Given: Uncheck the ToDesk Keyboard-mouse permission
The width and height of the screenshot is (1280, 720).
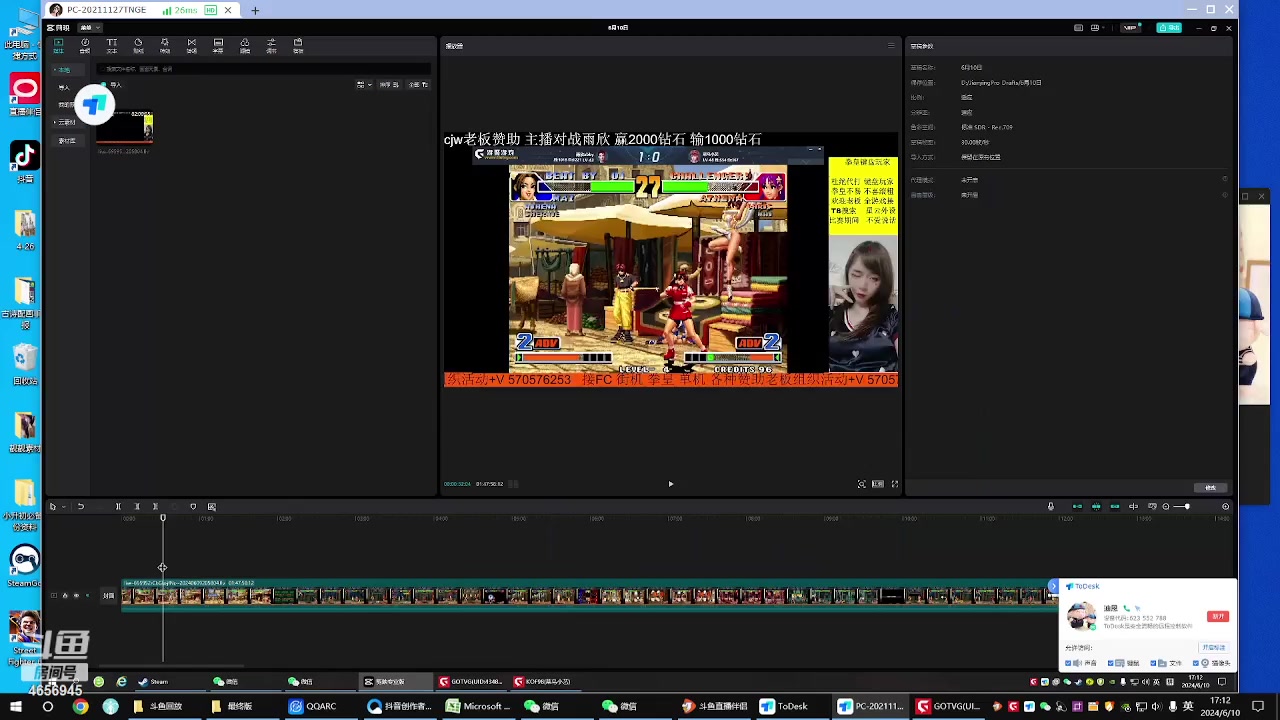Looking at the screenshot, I should 1111,663.
